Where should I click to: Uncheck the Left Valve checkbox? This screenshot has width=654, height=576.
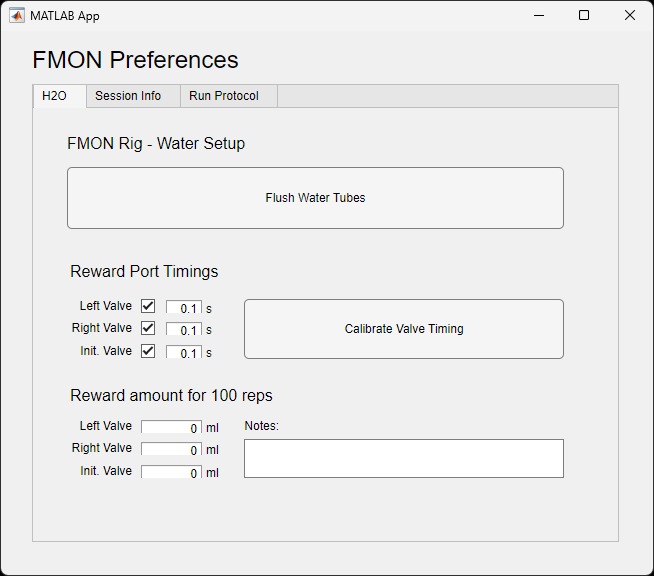tap(148, 306)
